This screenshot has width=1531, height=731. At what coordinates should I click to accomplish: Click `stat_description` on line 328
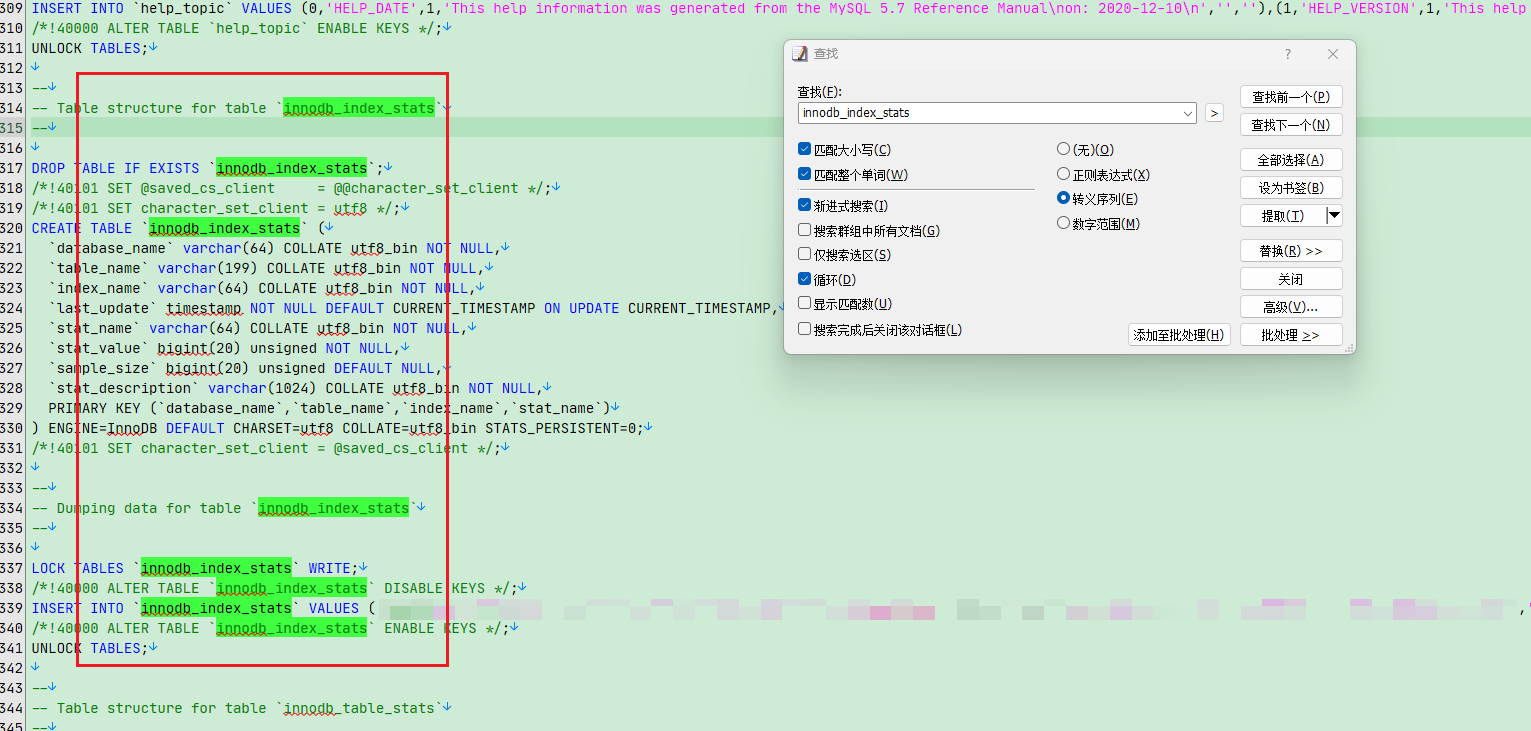point(124,388)
